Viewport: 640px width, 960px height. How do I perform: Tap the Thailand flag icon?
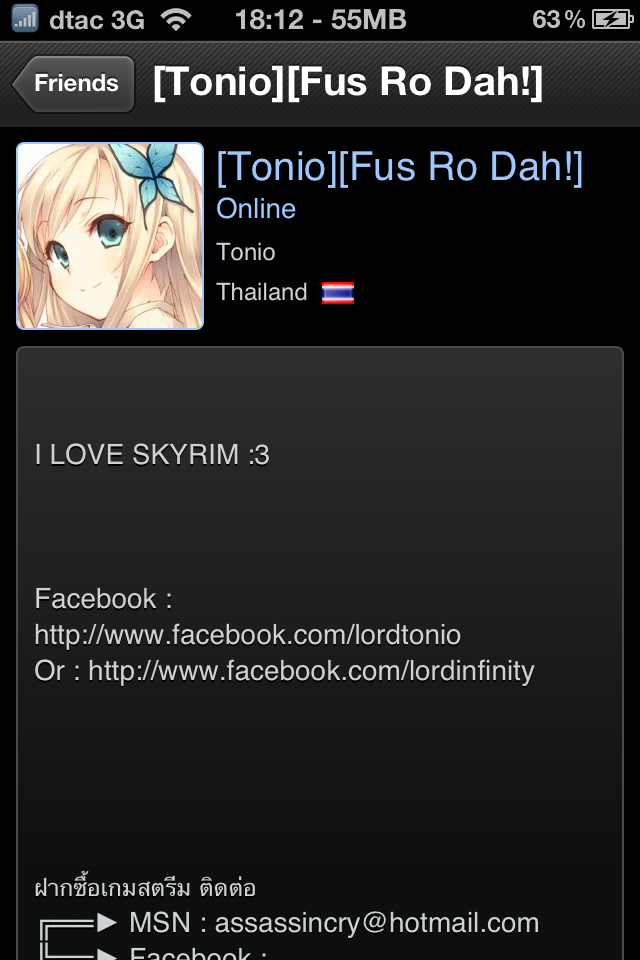tap(338, 293)
